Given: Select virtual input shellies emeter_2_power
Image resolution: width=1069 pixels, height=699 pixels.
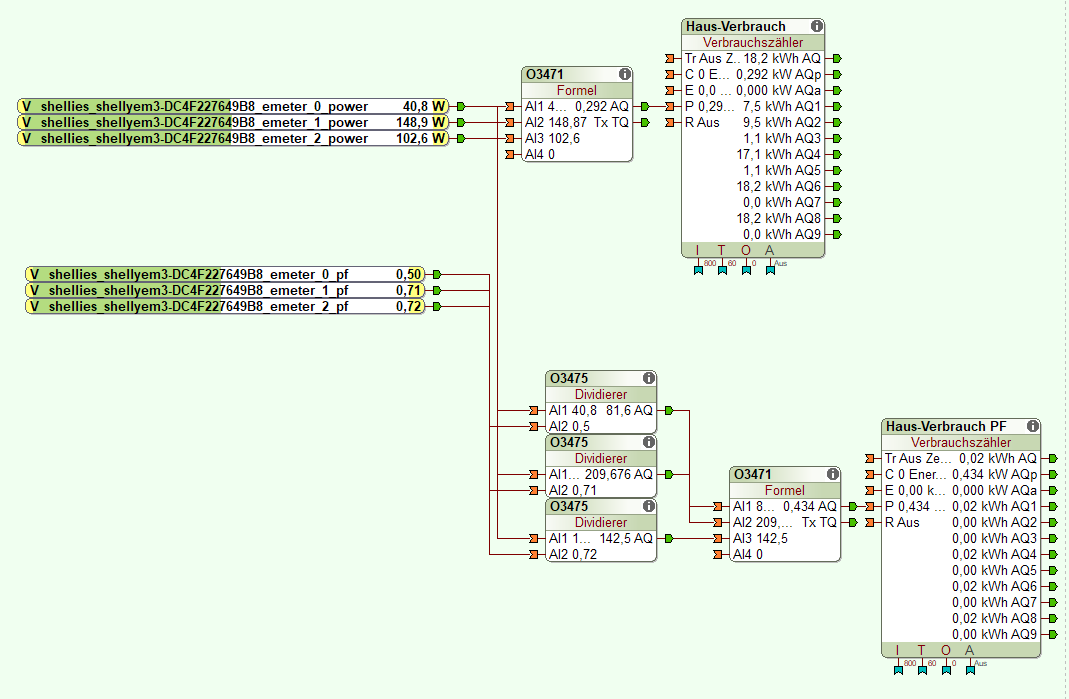Looking at the screenshot, I should point(233,138).
